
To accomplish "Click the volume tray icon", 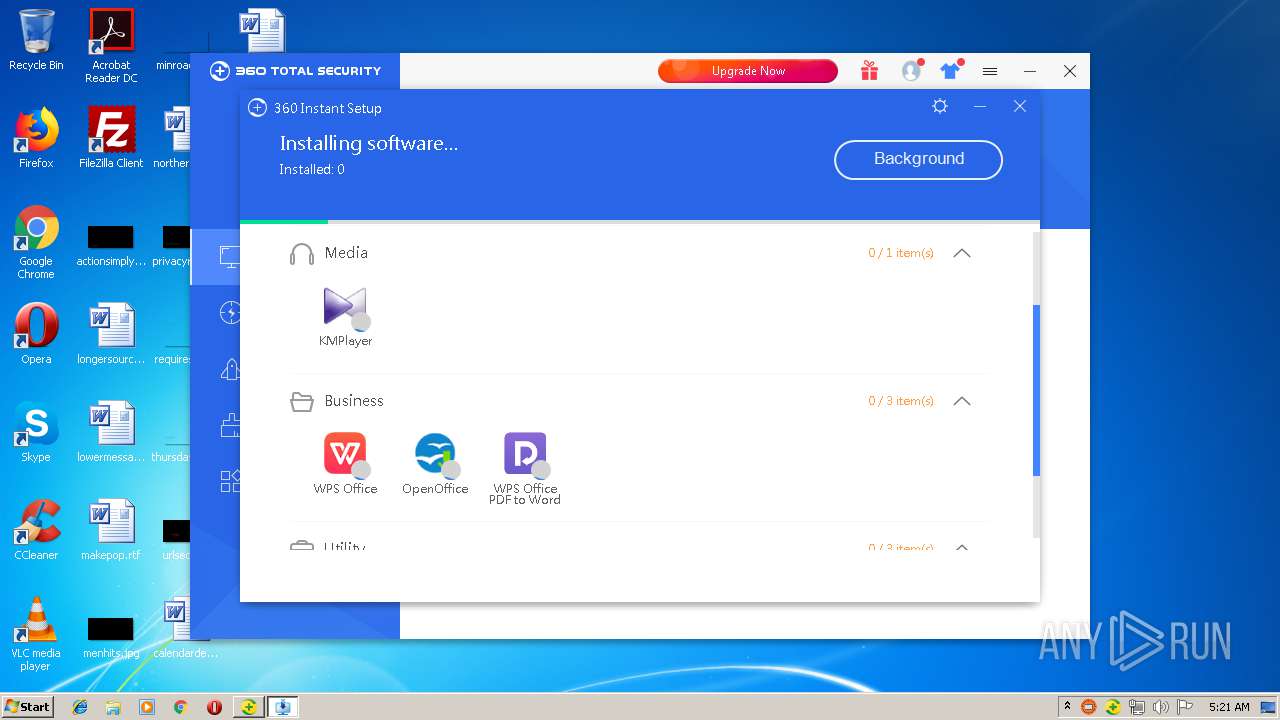I will 1161,707.
